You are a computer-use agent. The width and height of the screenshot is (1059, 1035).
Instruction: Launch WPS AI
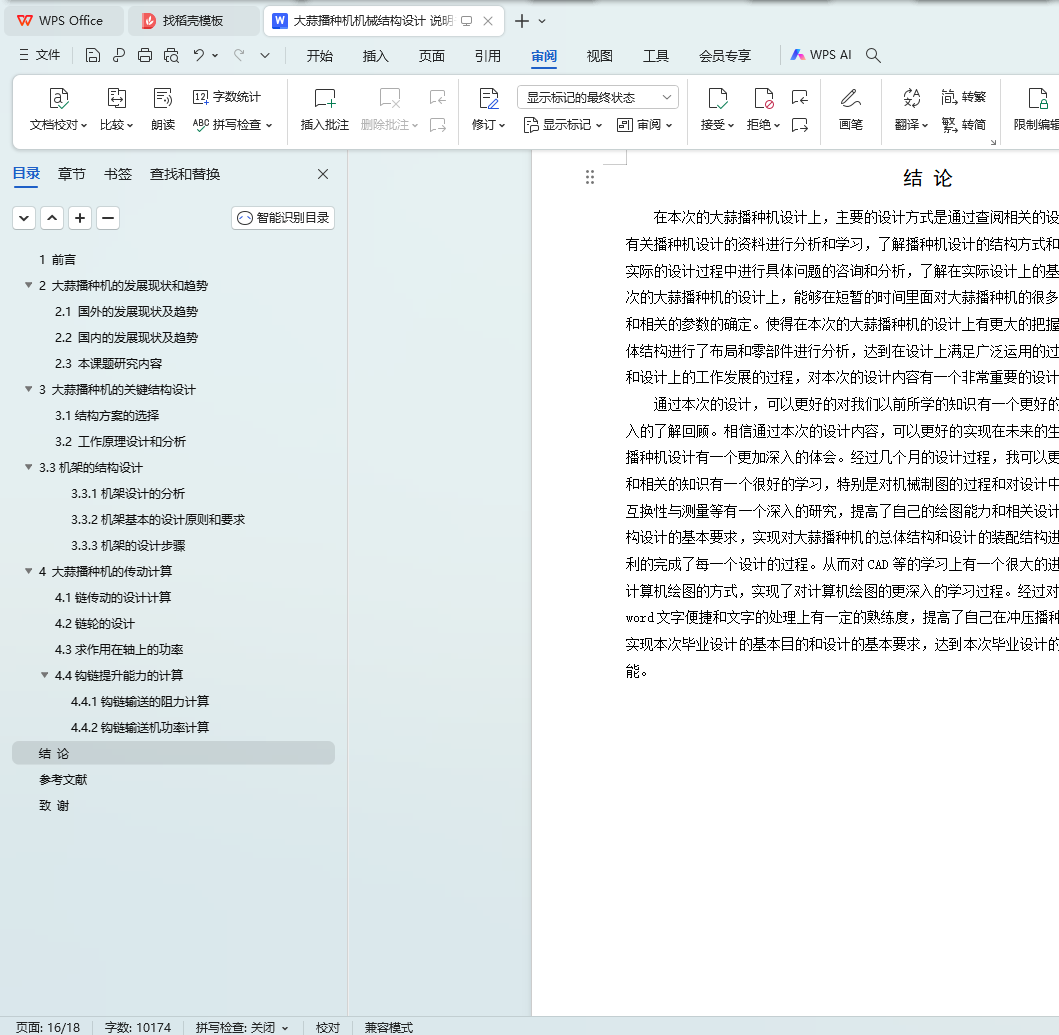point(821,55)
